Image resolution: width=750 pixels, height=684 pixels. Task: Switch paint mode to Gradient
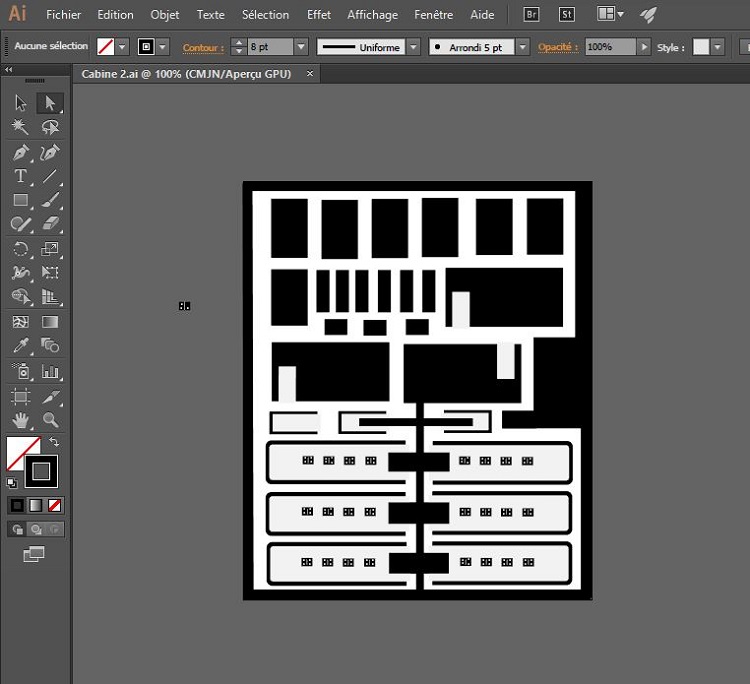pos(36,505)
